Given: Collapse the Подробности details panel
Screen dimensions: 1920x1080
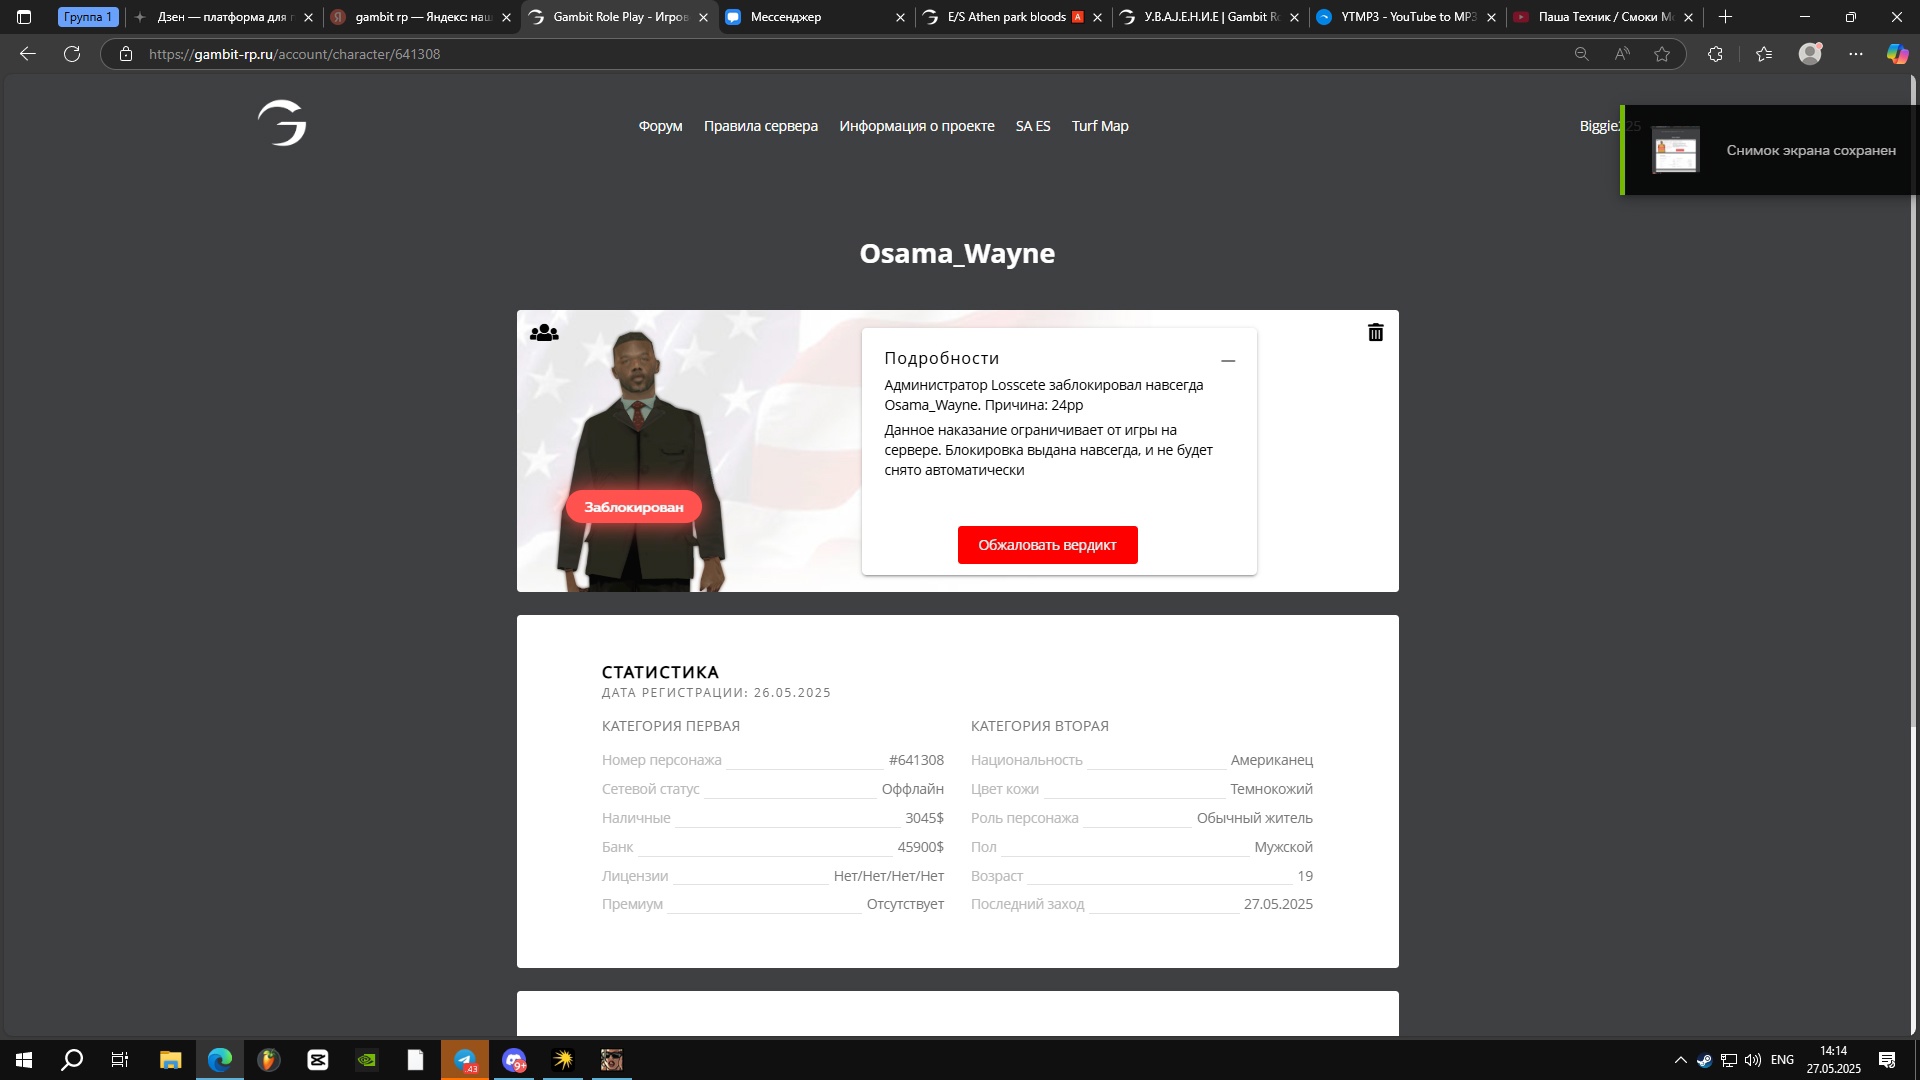Looking at the screenshot, I should [x=1228, y=361].
